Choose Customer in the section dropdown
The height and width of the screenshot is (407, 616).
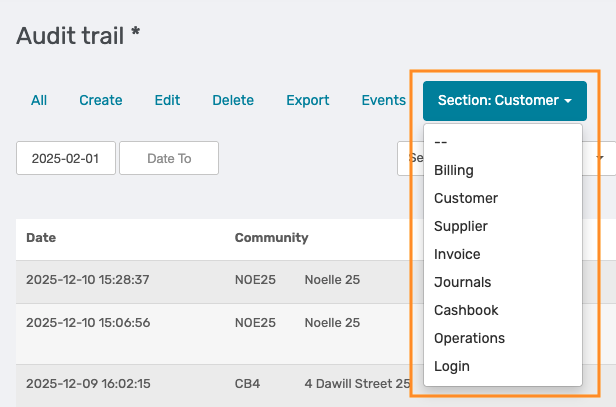tap(466, 198)
